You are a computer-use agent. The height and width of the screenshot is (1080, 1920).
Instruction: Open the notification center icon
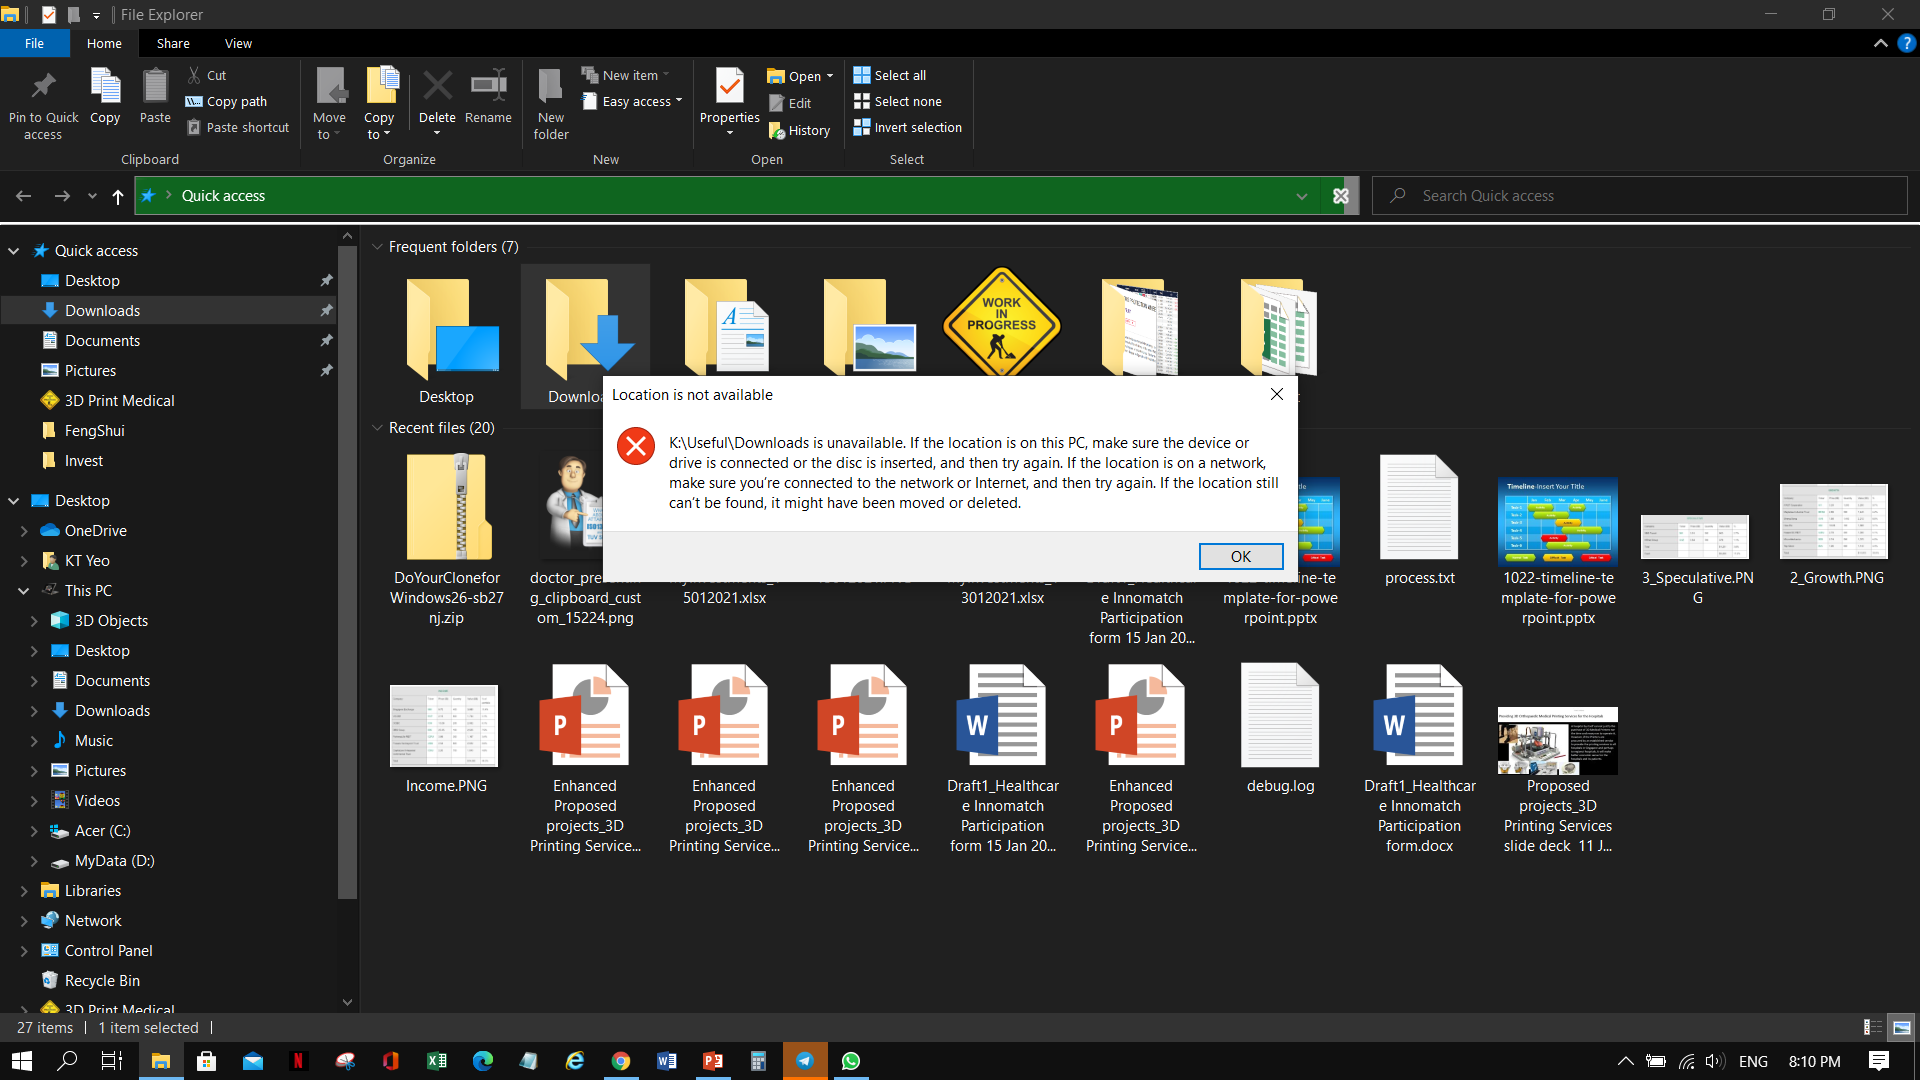pos(1879,1061)
